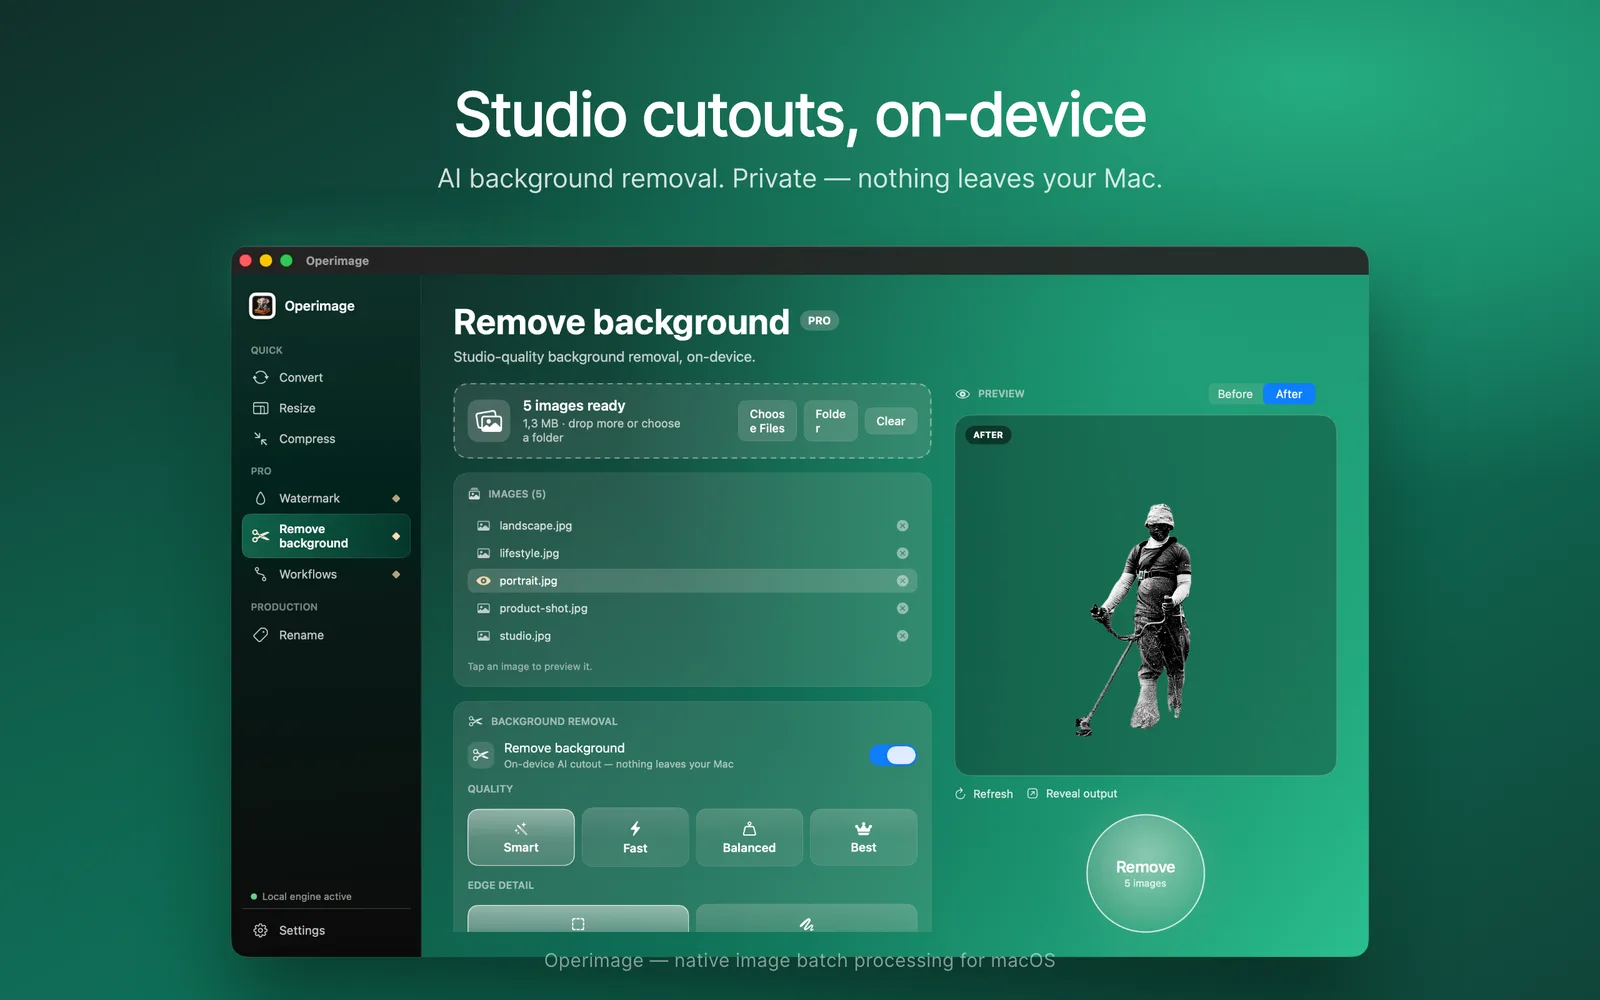Viewport: 1600px width, 1000px height.
Task: Click the Remove background pro diamond badge
Action: pyautogui.click(x=396, y=536)
